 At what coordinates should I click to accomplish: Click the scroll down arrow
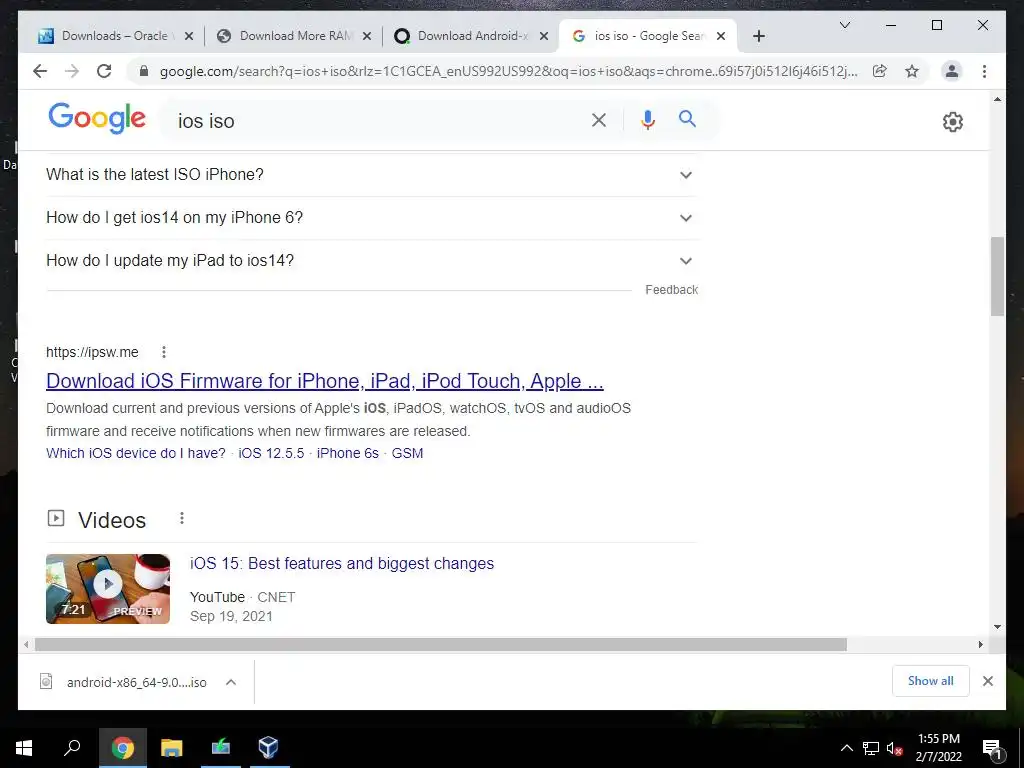pos(997,627)
